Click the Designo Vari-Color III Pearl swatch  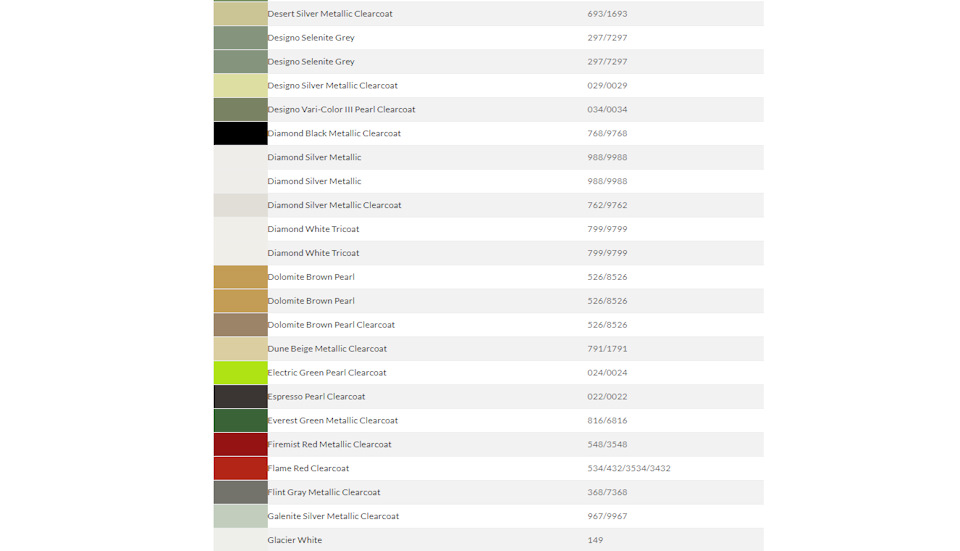point(240,110)
